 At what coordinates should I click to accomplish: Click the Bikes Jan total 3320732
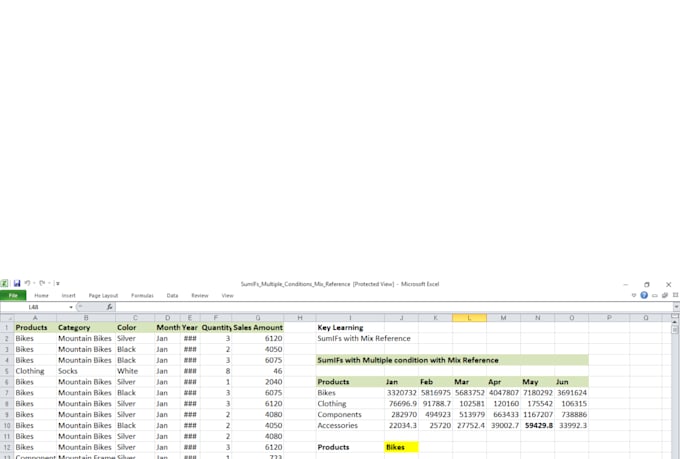[401, 393]
